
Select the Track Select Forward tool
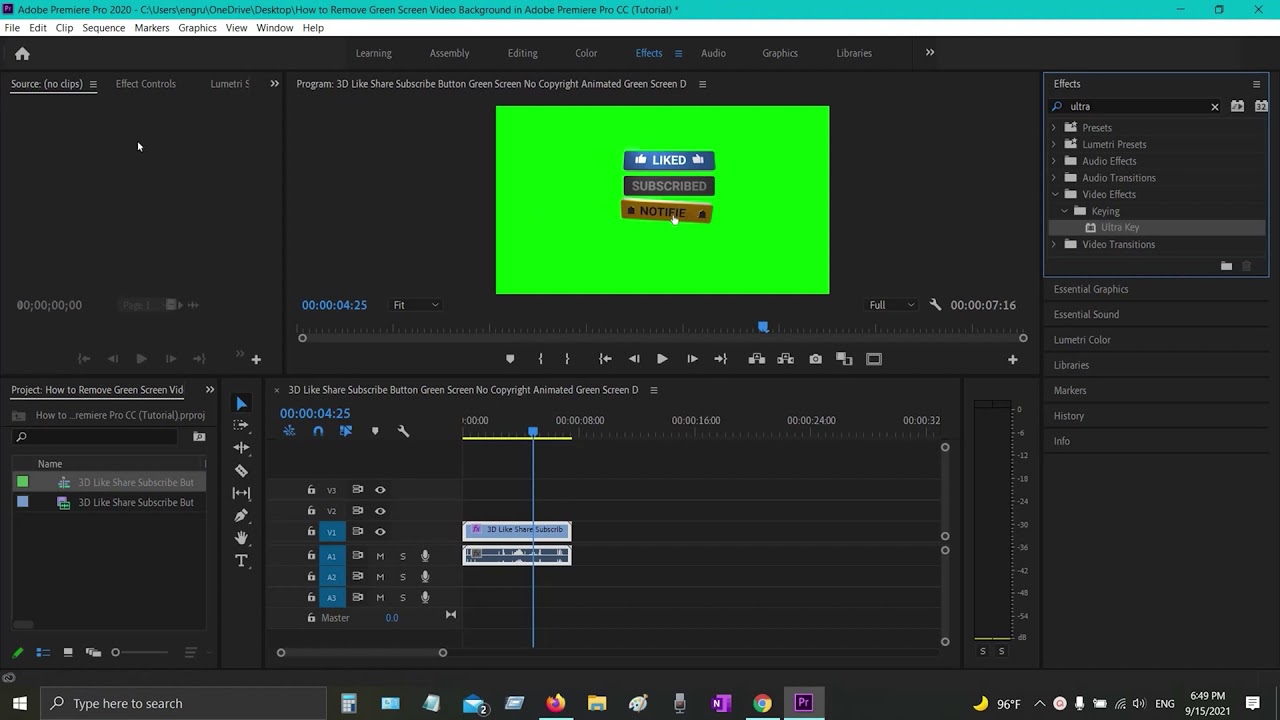[241, 425]
